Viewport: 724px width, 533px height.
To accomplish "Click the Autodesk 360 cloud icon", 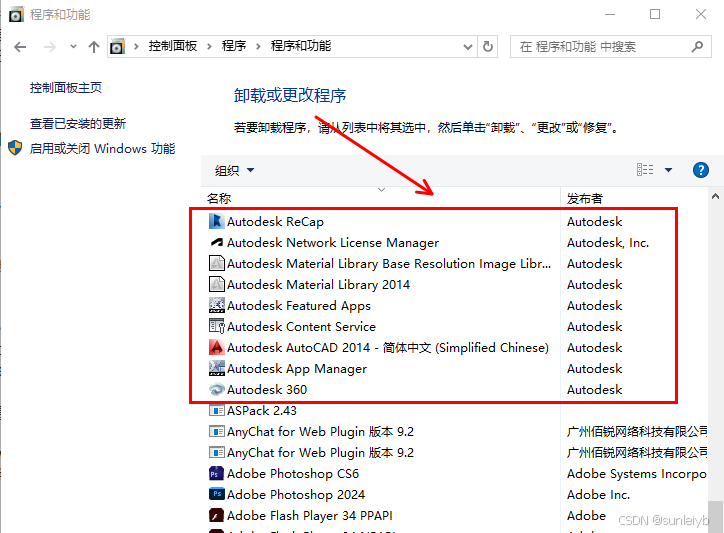I will click(x=217, y=389).
